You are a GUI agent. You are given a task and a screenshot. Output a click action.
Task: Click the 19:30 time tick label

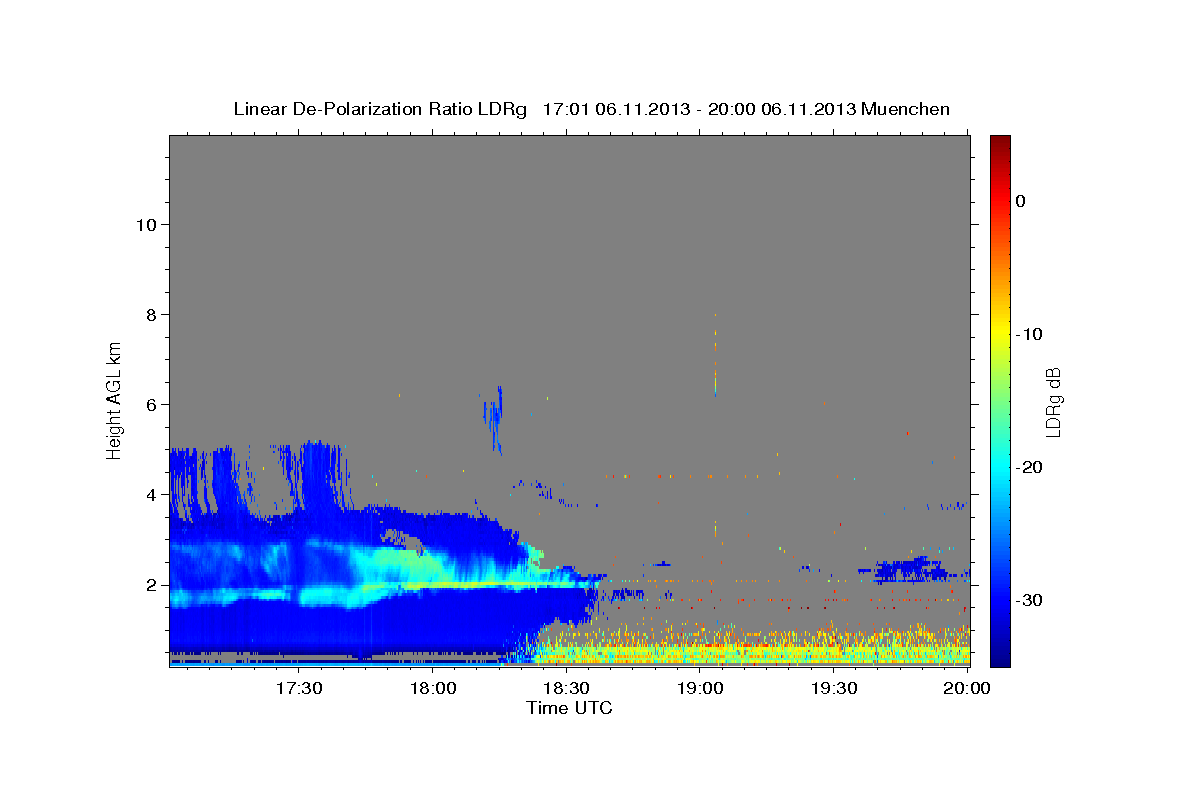pos(833,688)
